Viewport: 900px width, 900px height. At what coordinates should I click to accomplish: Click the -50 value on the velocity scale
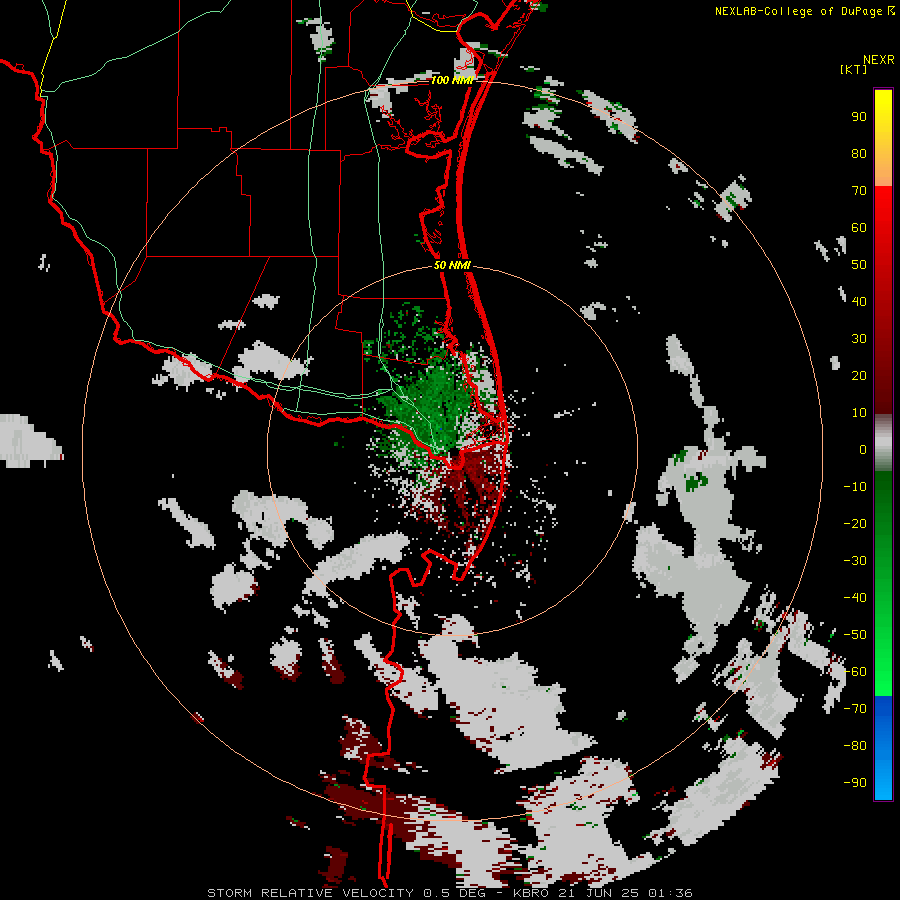[855, 635]
